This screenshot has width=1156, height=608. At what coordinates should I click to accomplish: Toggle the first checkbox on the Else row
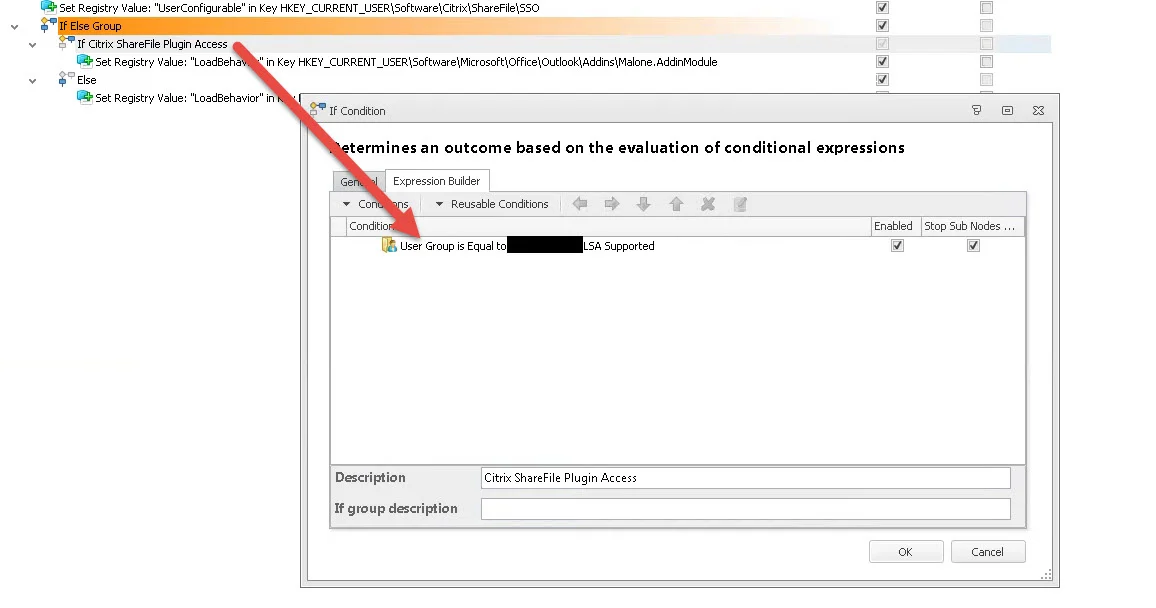click(x=882, y=80)
